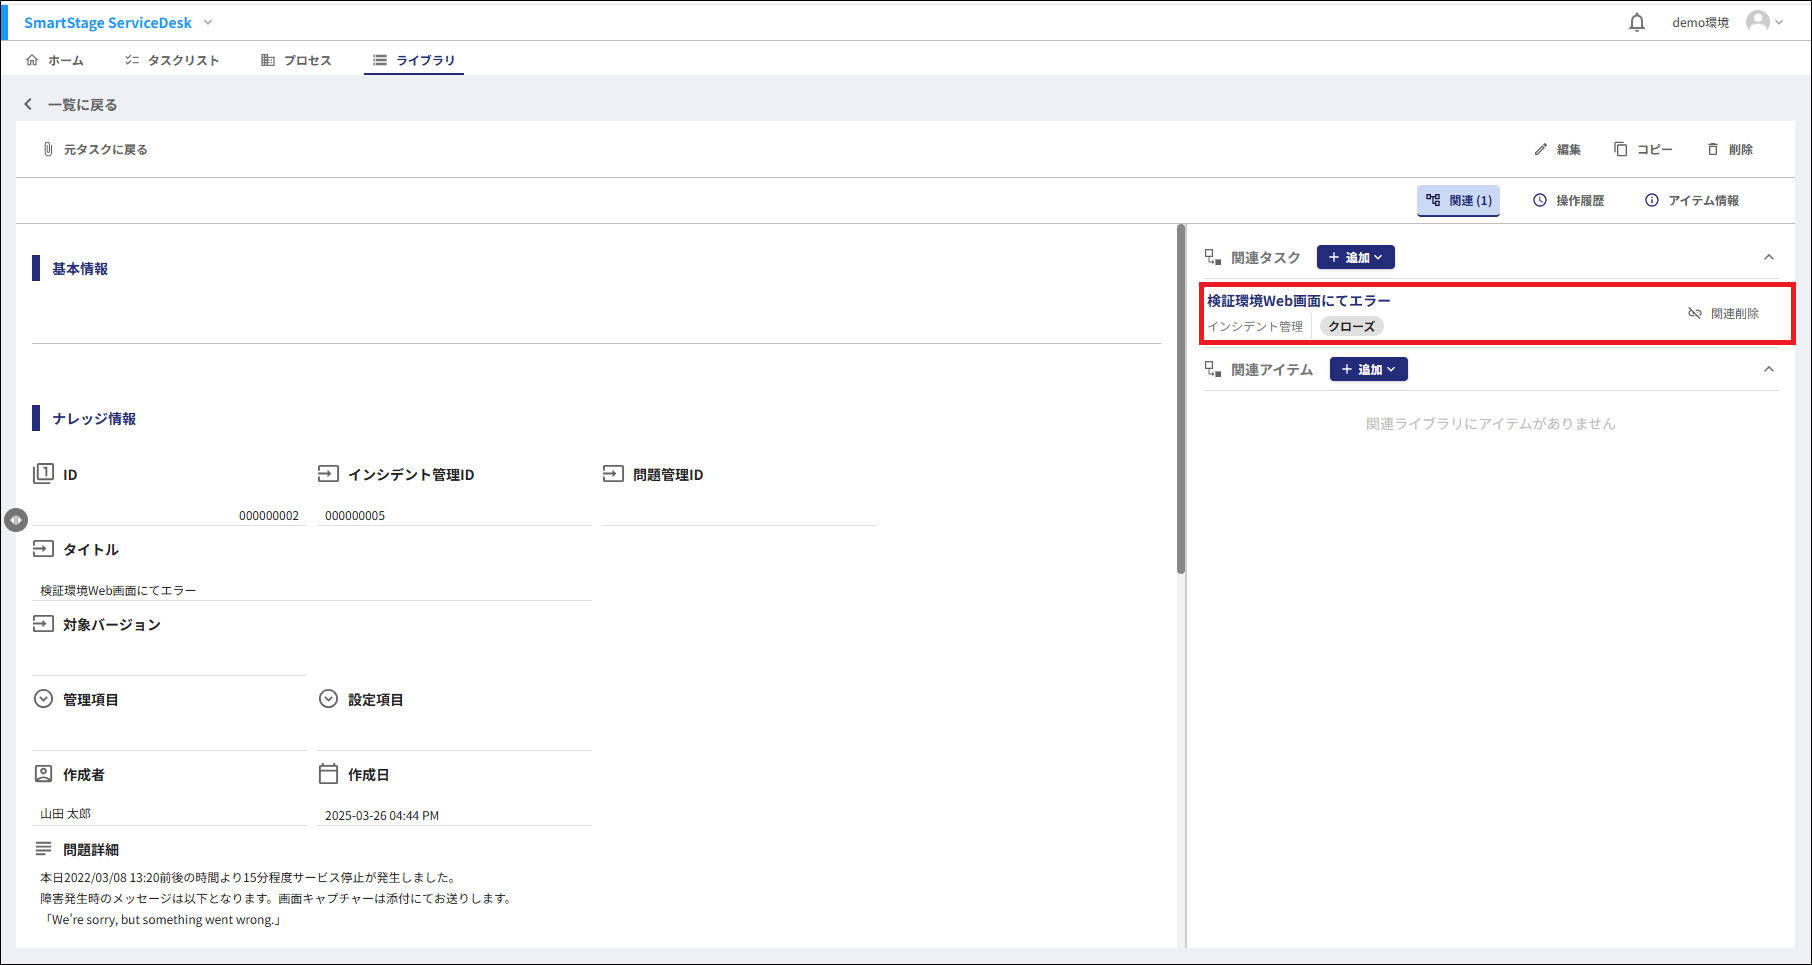The height and width of the screenshot is (965, 1812).
Task: Click the side panel toggle handle
Action: click(x=15, y=520)
